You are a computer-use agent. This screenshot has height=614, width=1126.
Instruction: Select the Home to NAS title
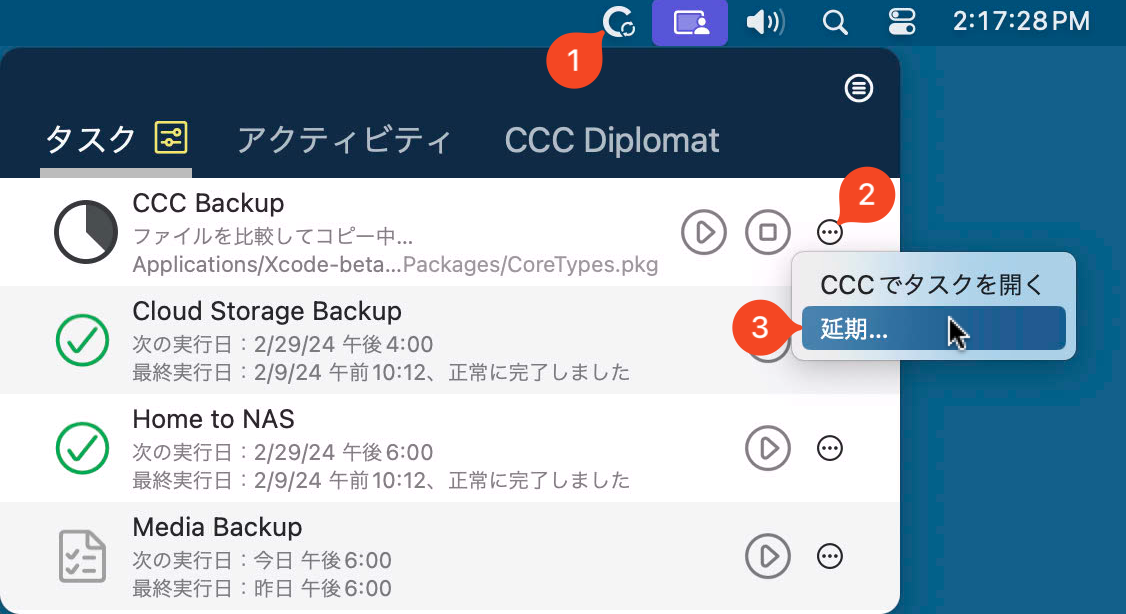click(x=213, y=419)
